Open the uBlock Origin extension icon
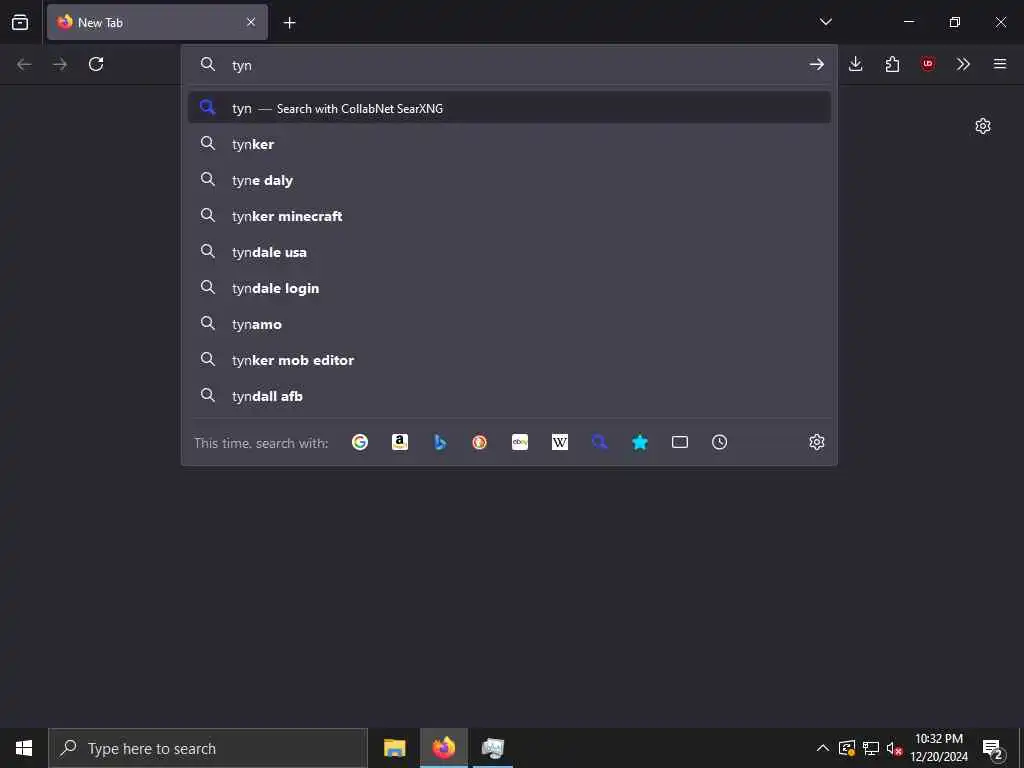 928,64
